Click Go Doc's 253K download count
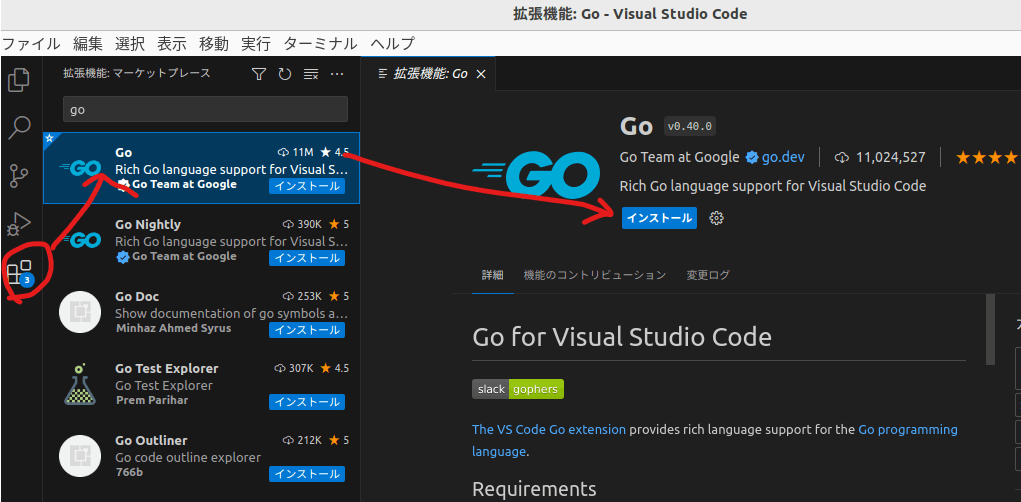Viewport: 1021px width, 502px height. pos(302,296)
